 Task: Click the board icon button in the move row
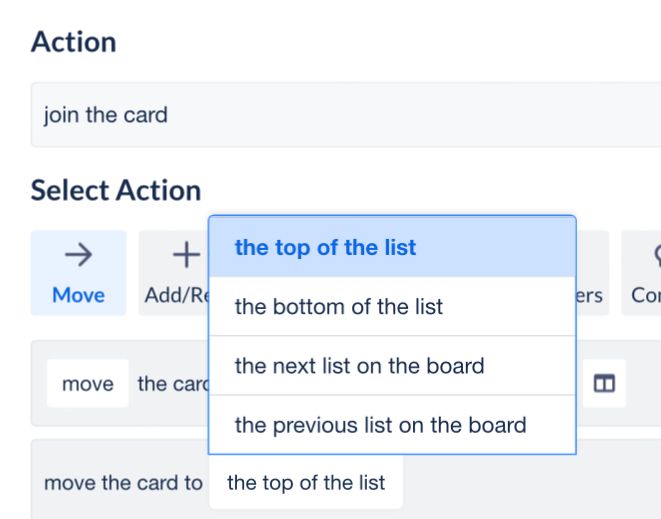pyautogui.click(x=604, y=383)
